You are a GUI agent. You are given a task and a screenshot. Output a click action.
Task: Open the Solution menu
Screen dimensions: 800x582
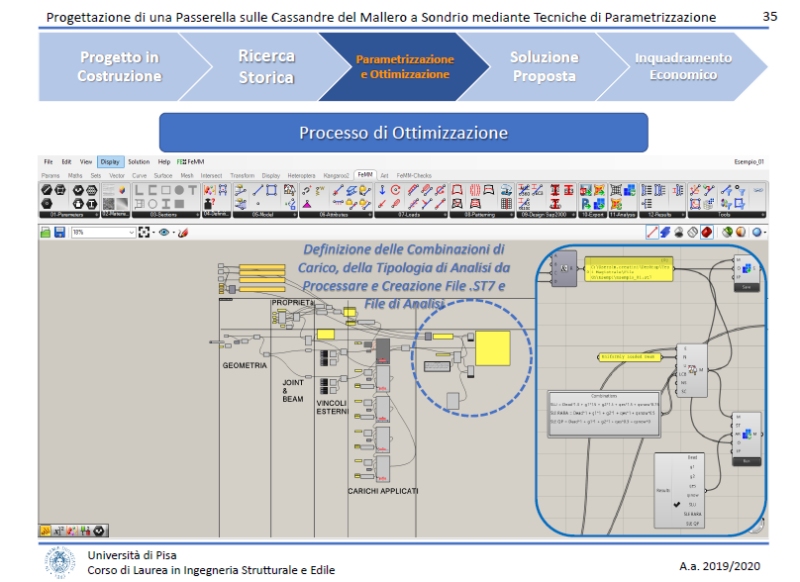138,161
